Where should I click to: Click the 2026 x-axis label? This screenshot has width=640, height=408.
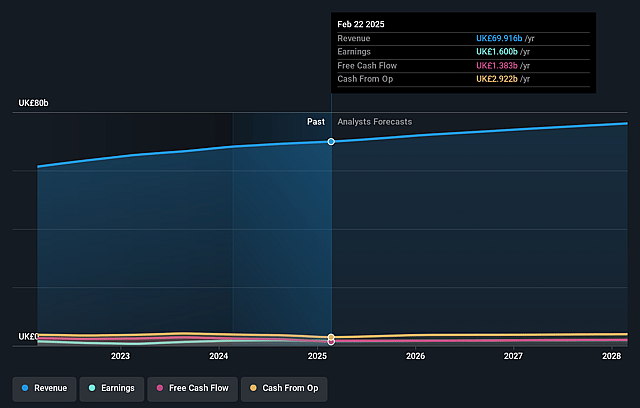[416, 356]
